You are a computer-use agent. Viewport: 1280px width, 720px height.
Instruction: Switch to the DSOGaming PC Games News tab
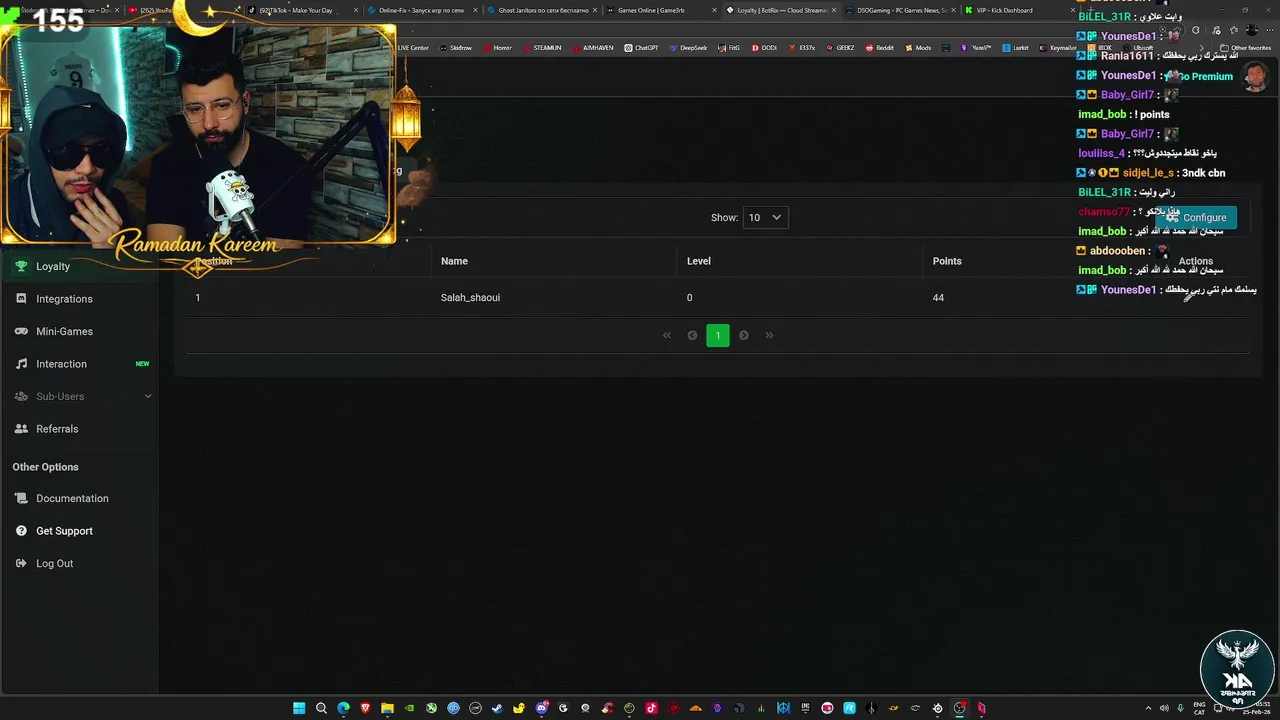(x=900, y=10)
